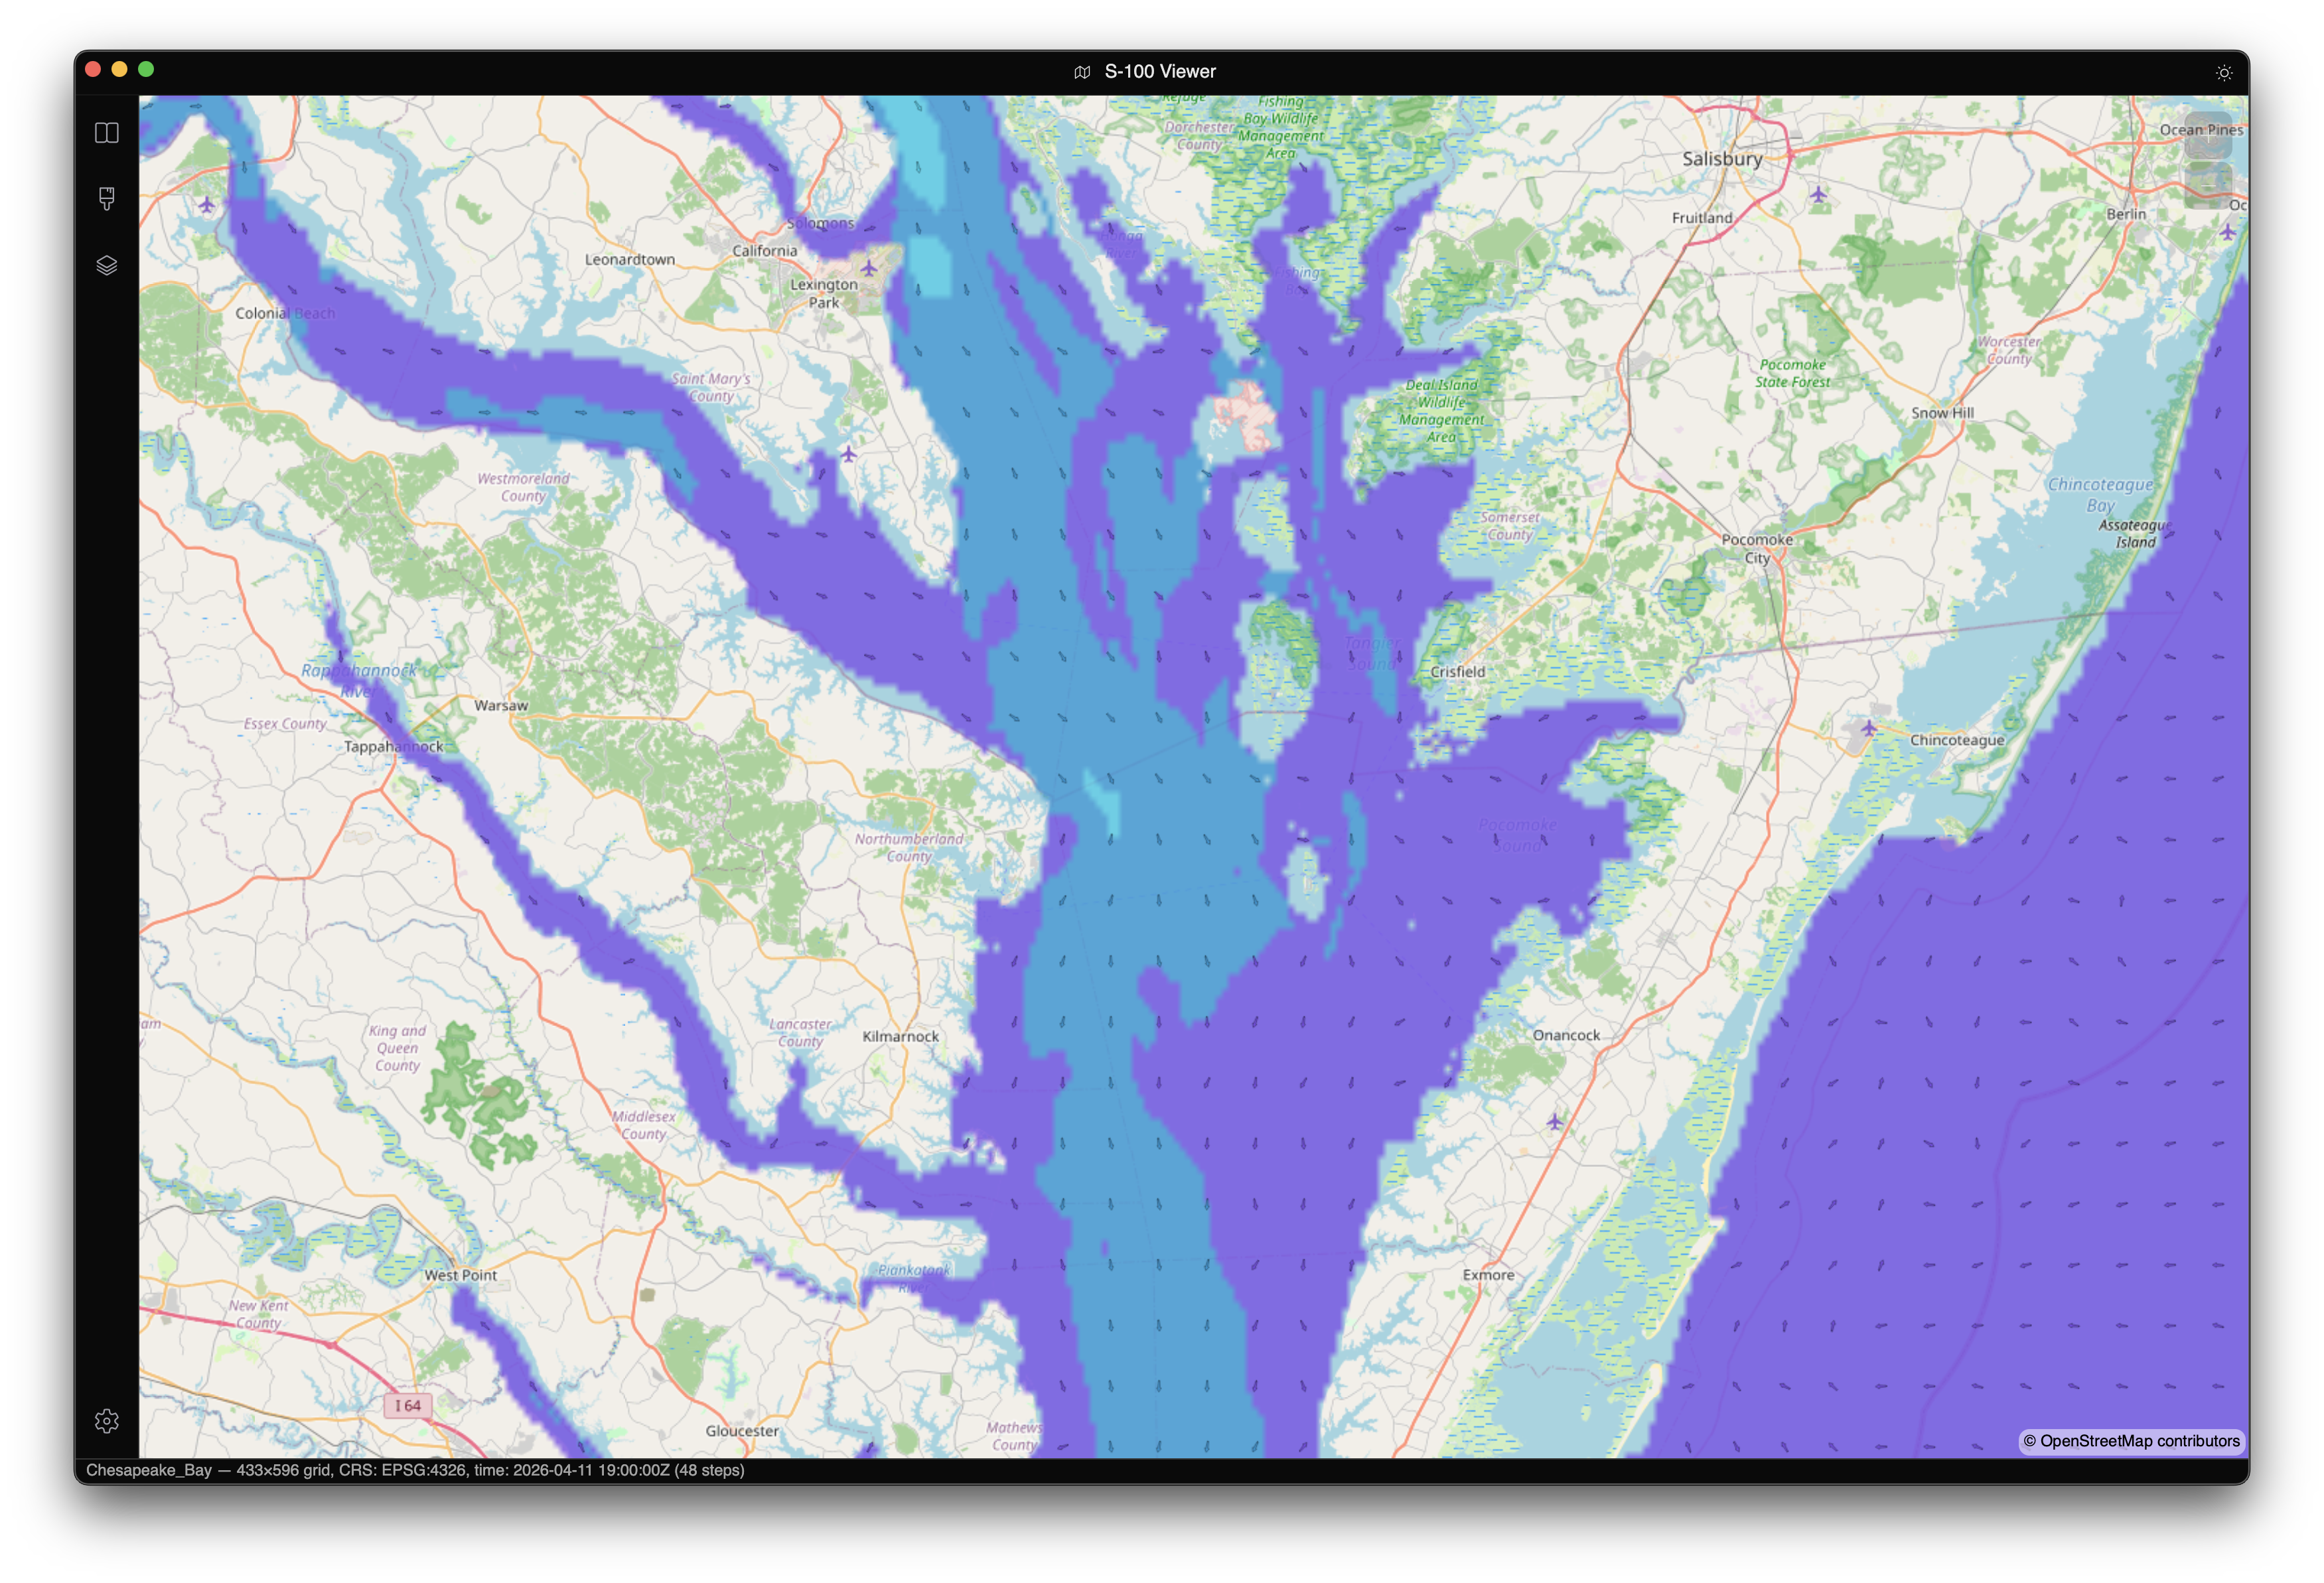The height and width of the screenshot is (1583, 2324).
Task: Click the West Point map label
Action: [460, 1275]
